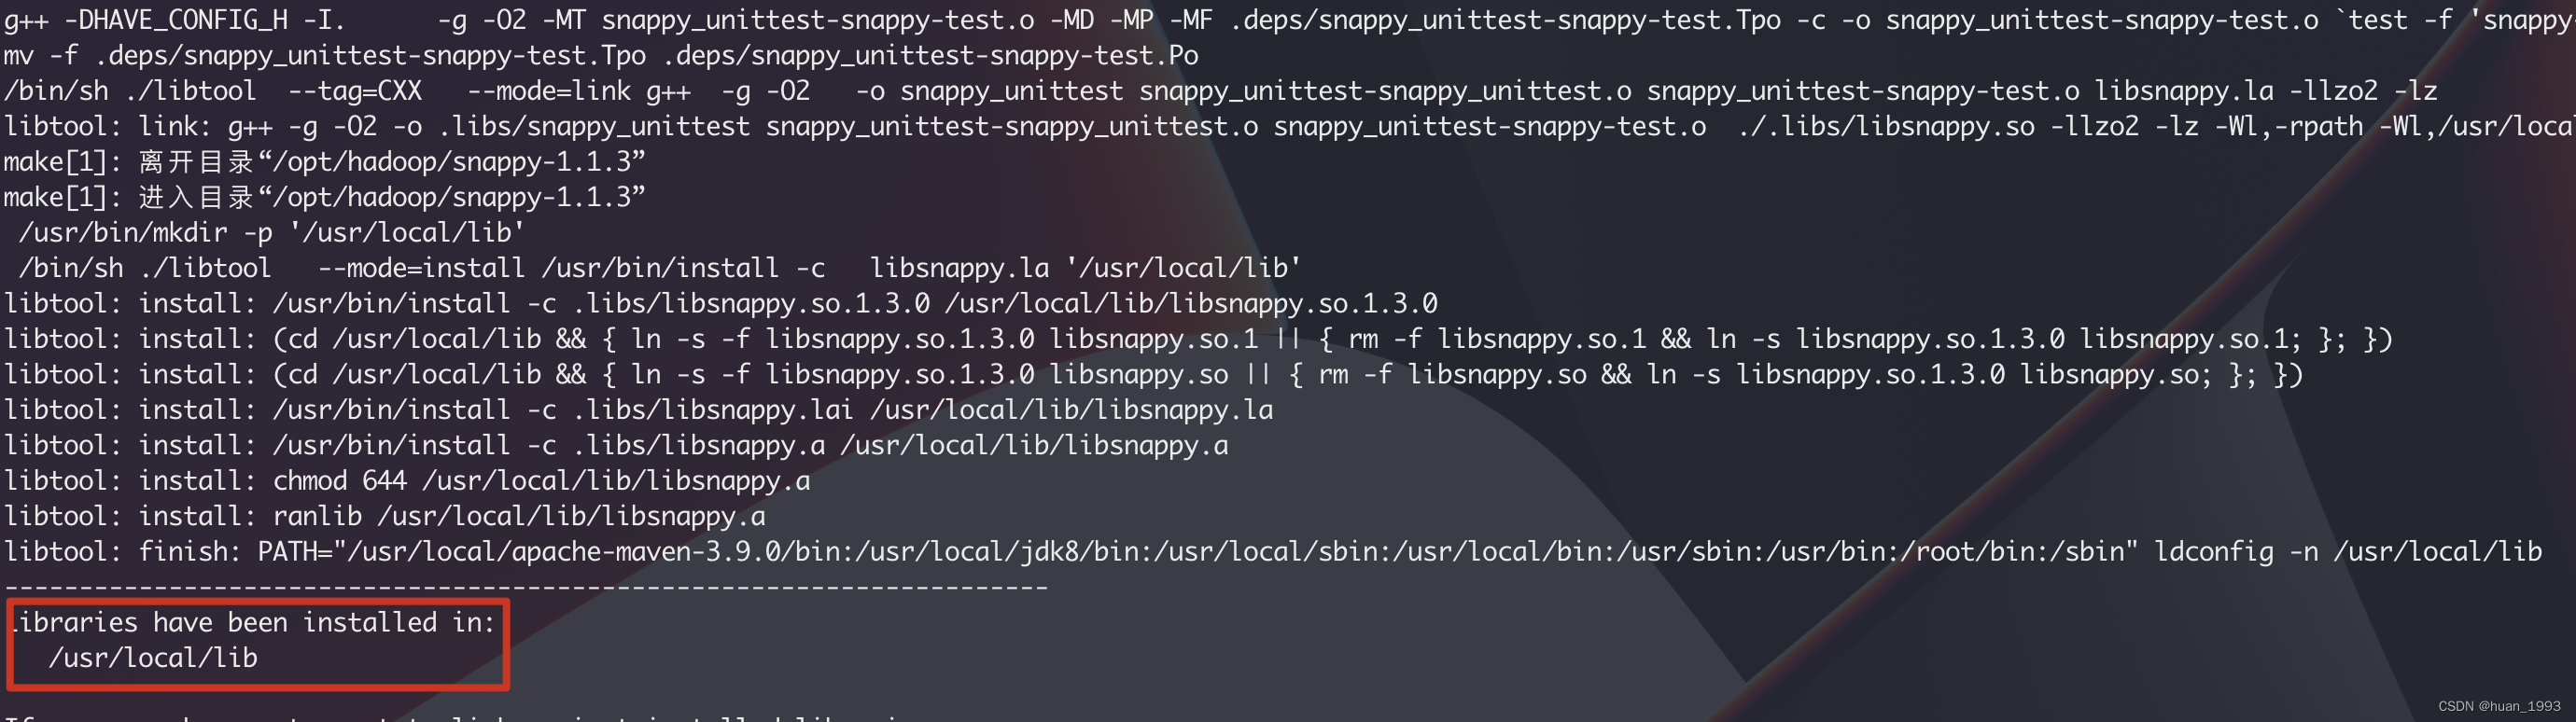Click the line installing libsnappy.lai
Image resolution: width=2576 pixels, height=722 pixels.
(x=639, y=411)
